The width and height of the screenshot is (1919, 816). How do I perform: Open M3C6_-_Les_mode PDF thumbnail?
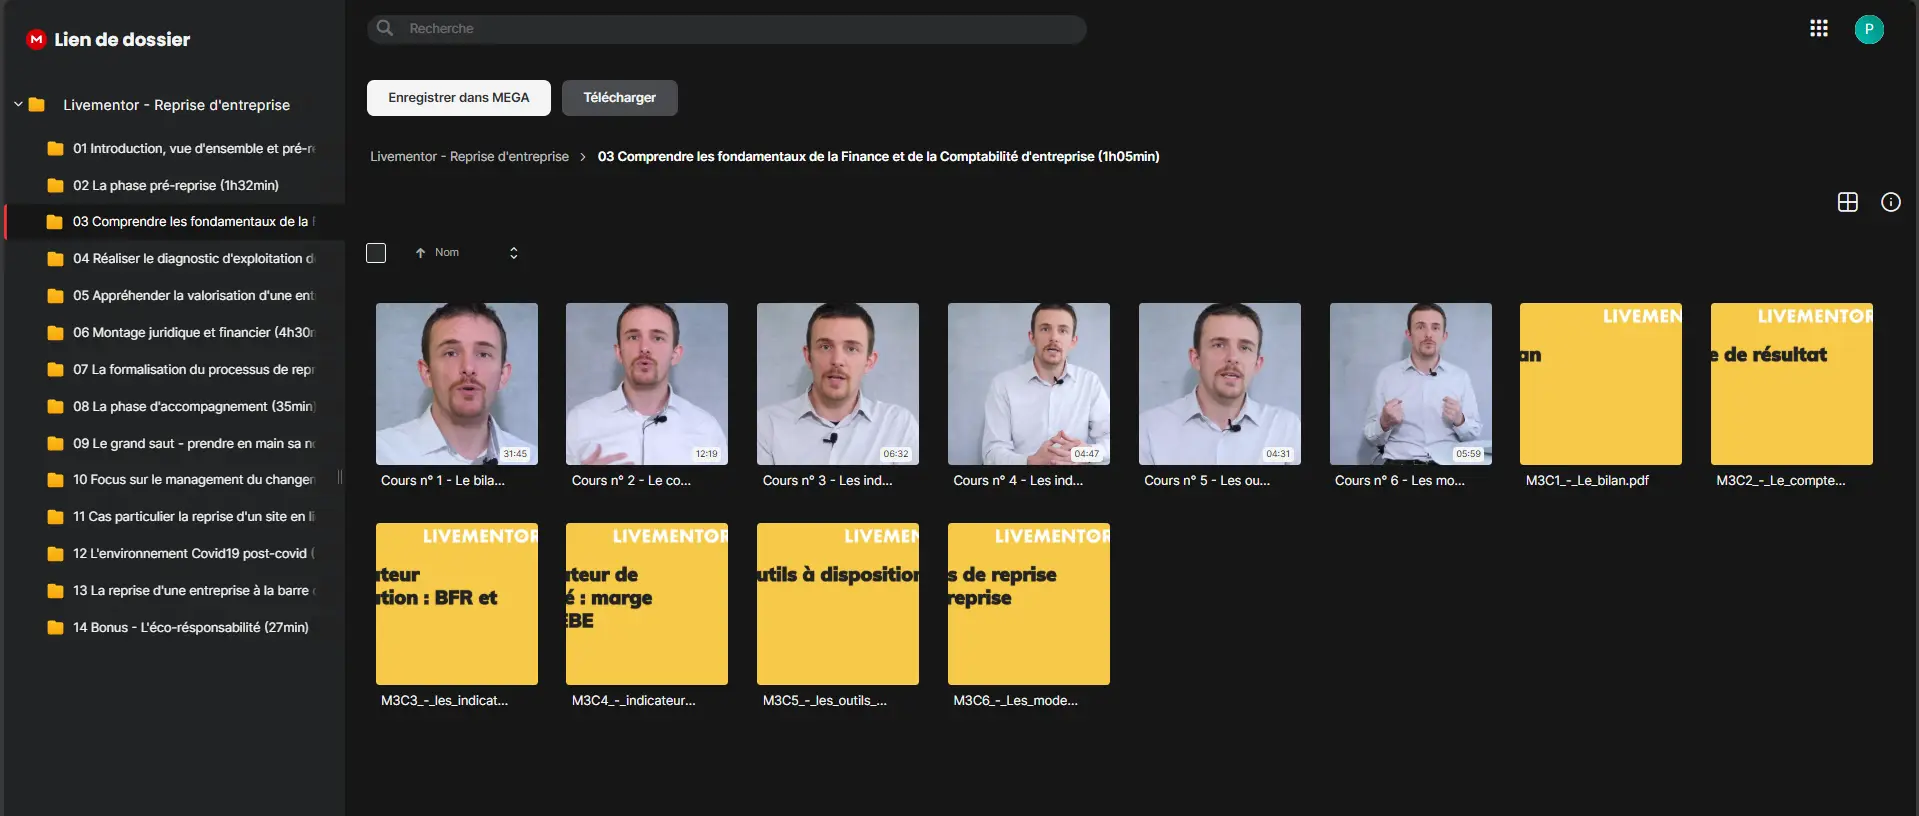(x=1029, y=604)
